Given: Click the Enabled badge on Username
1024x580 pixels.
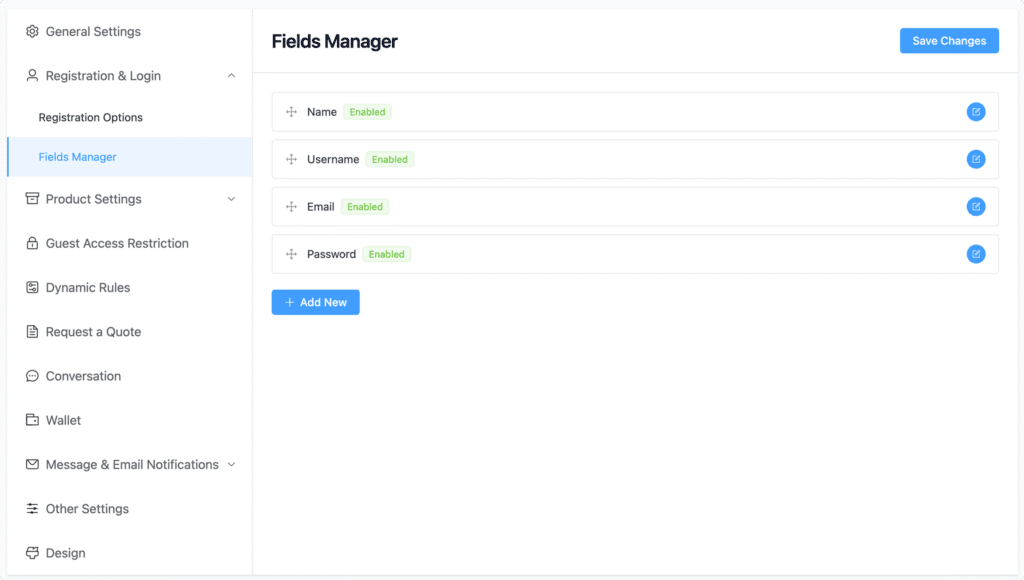Looking at the screenshot, I should [x=390, y=159].
